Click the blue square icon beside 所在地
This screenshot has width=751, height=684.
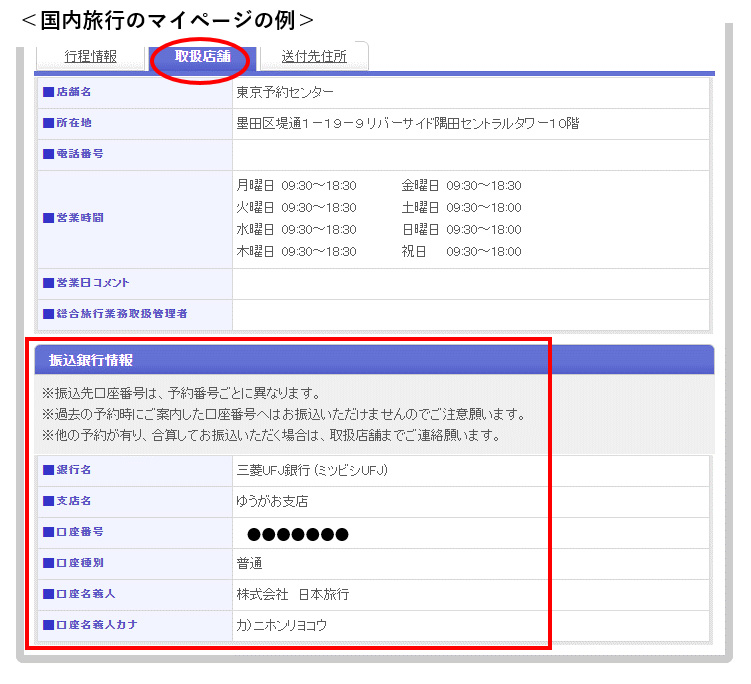pos(48,123)
